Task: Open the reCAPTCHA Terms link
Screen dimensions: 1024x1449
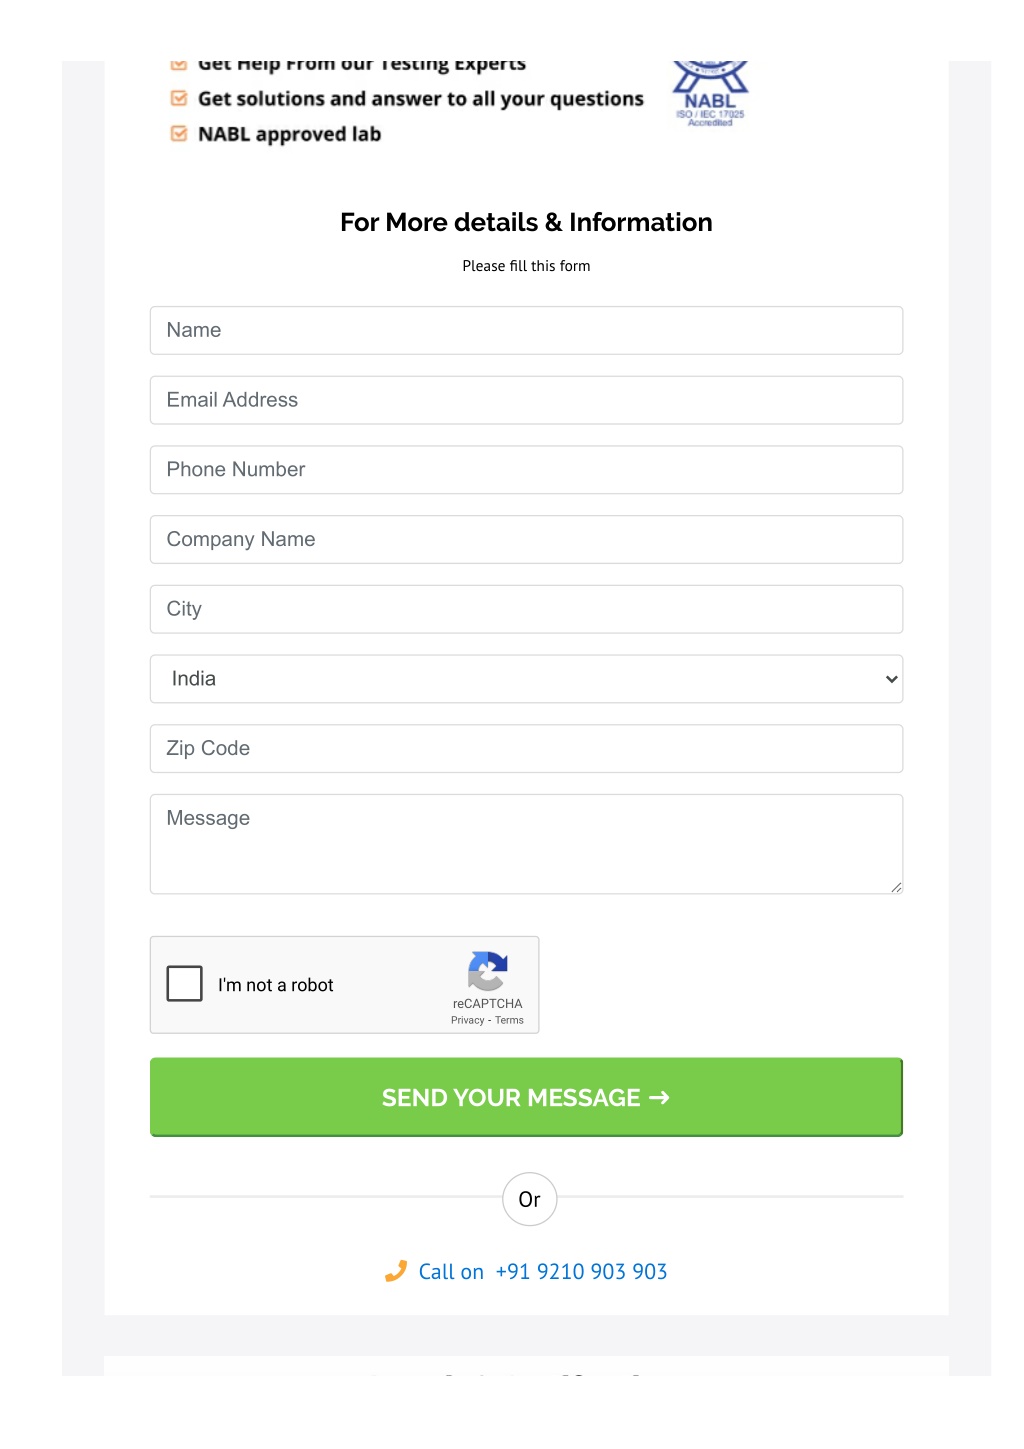Action: click(509, 1020)
